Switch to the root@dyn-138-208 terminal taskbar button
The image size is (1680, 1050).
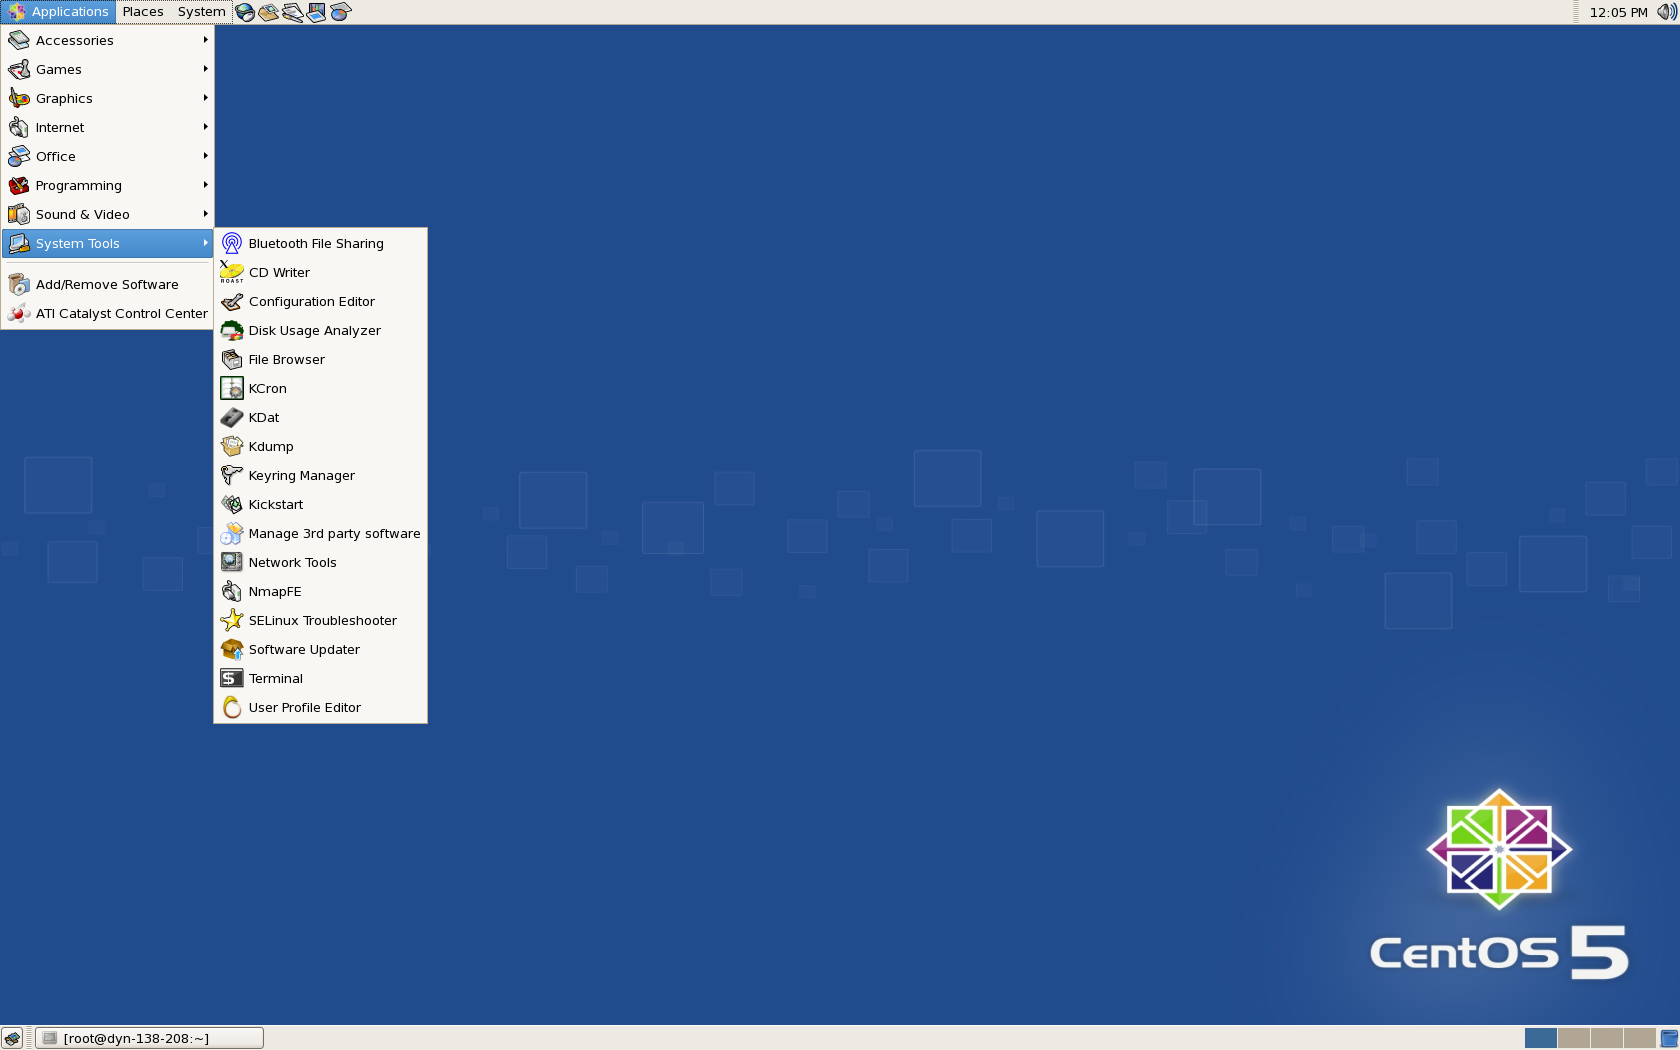(150, 1038)
